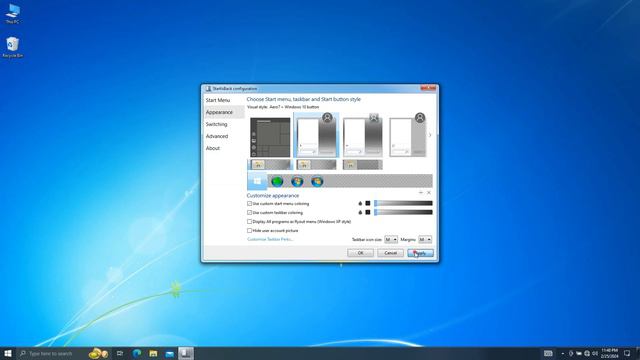
Task: Adjust the start menu coloring opacity slider
Action: click(x=403, y=203)
